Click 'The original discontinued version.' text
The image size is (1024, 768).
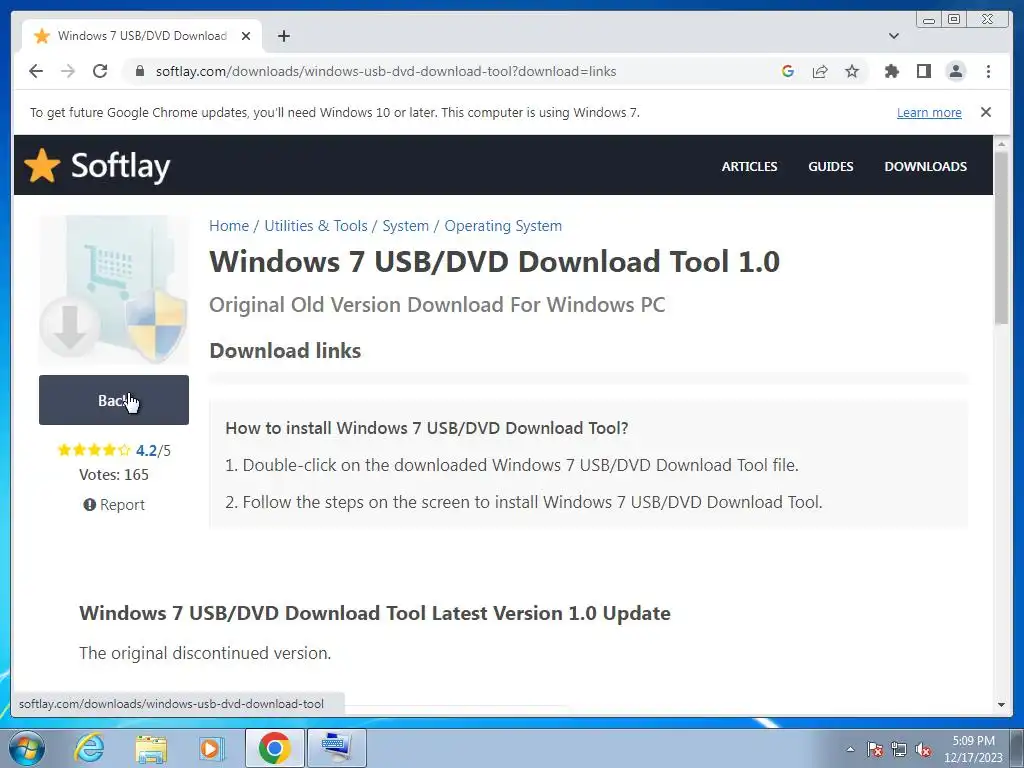[205, 653]
